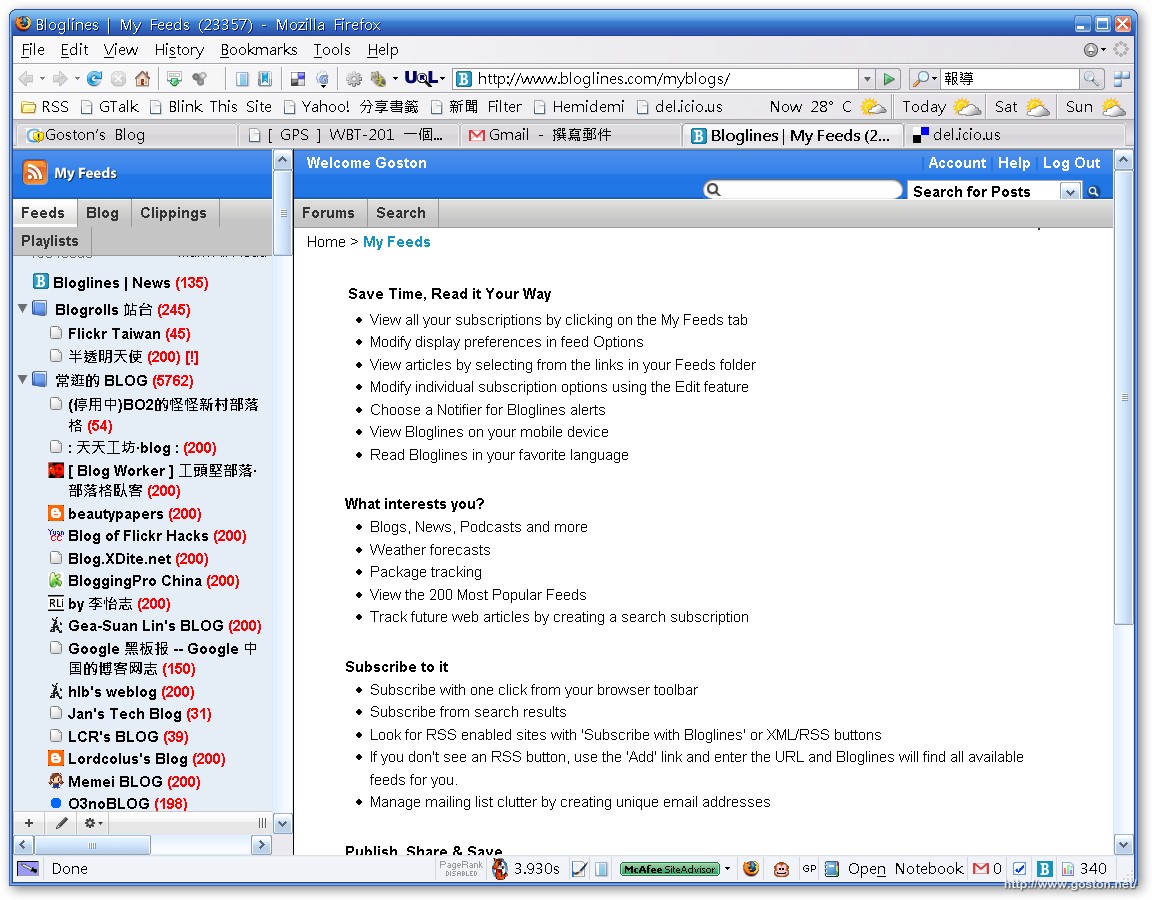Click the Firefox globe icon in status bar
This screenshot has width=1152, height=900.
pyautogui.click(x=751, y=868)
